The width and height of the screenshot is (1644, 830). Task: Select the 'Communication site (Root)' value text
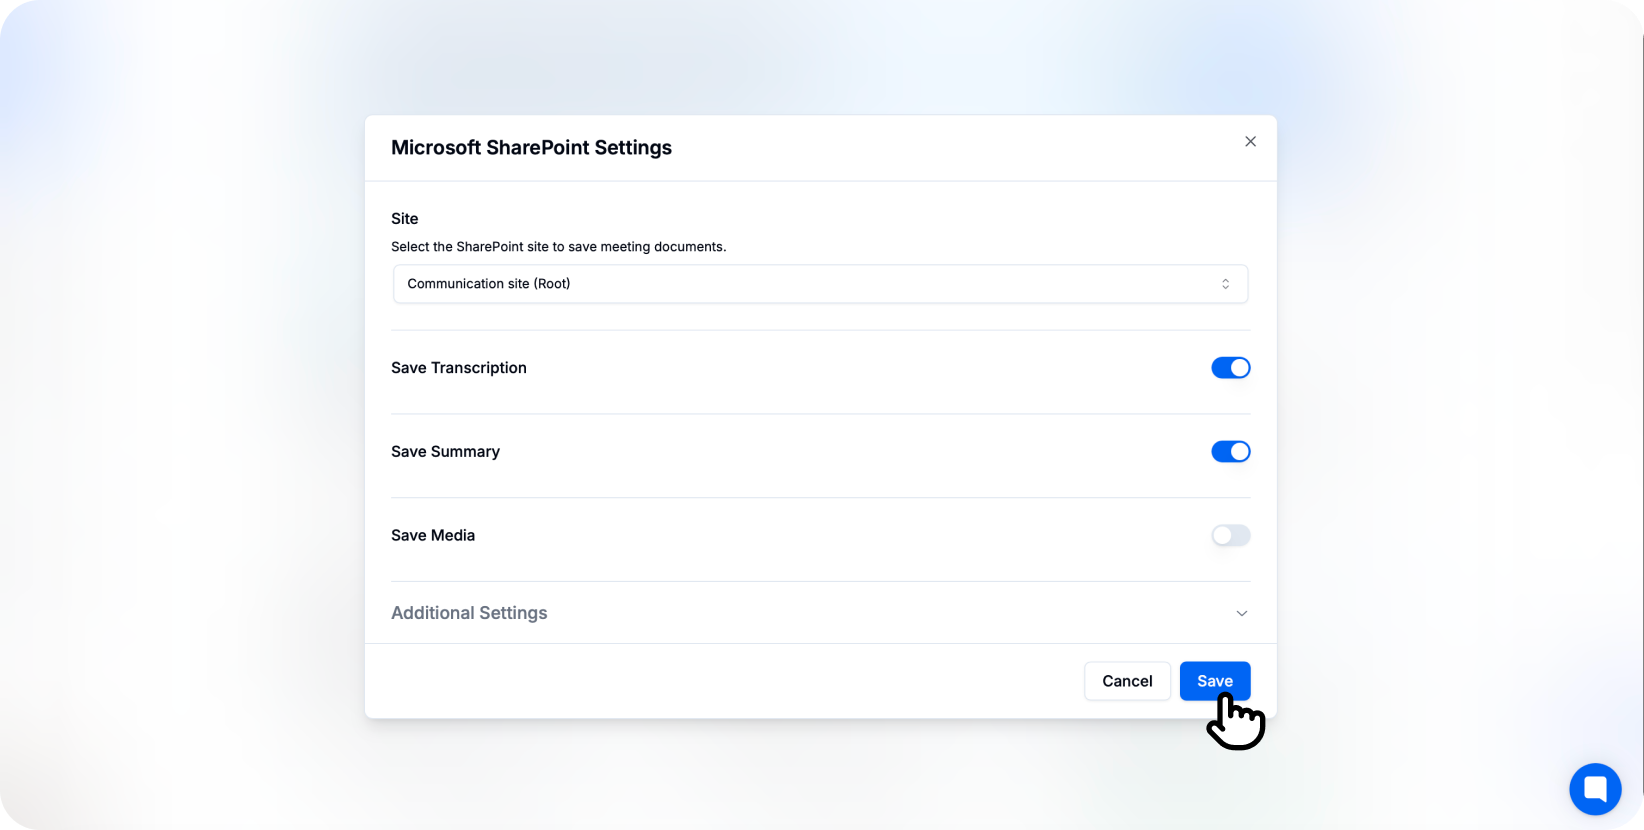point(489,284)
